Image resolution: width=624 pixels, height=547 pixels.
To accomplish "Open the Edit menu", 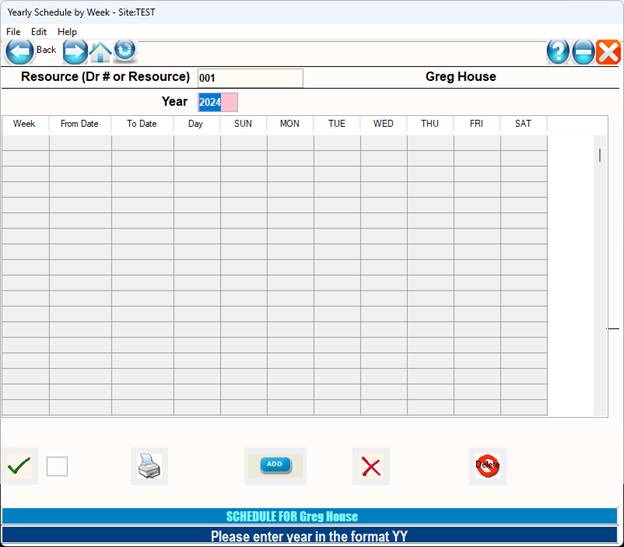I will 39,32.
